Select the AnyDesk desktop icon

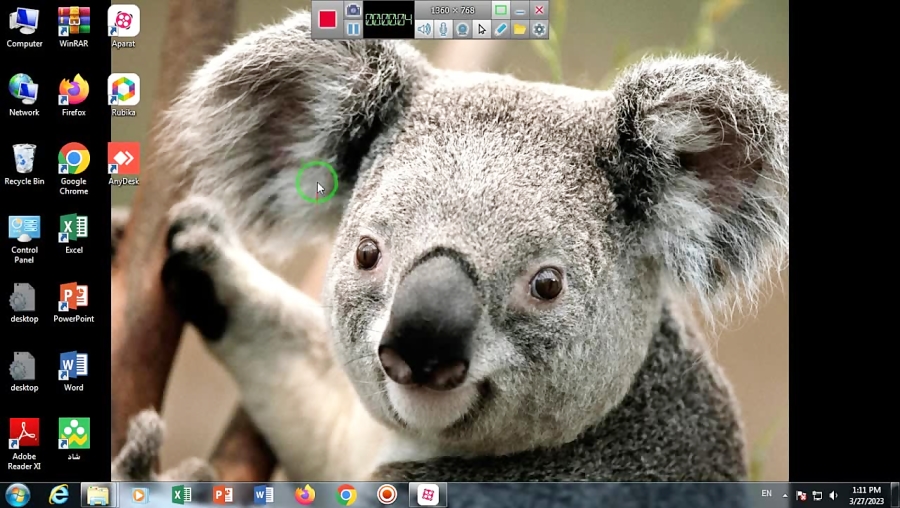click(123, 165)
